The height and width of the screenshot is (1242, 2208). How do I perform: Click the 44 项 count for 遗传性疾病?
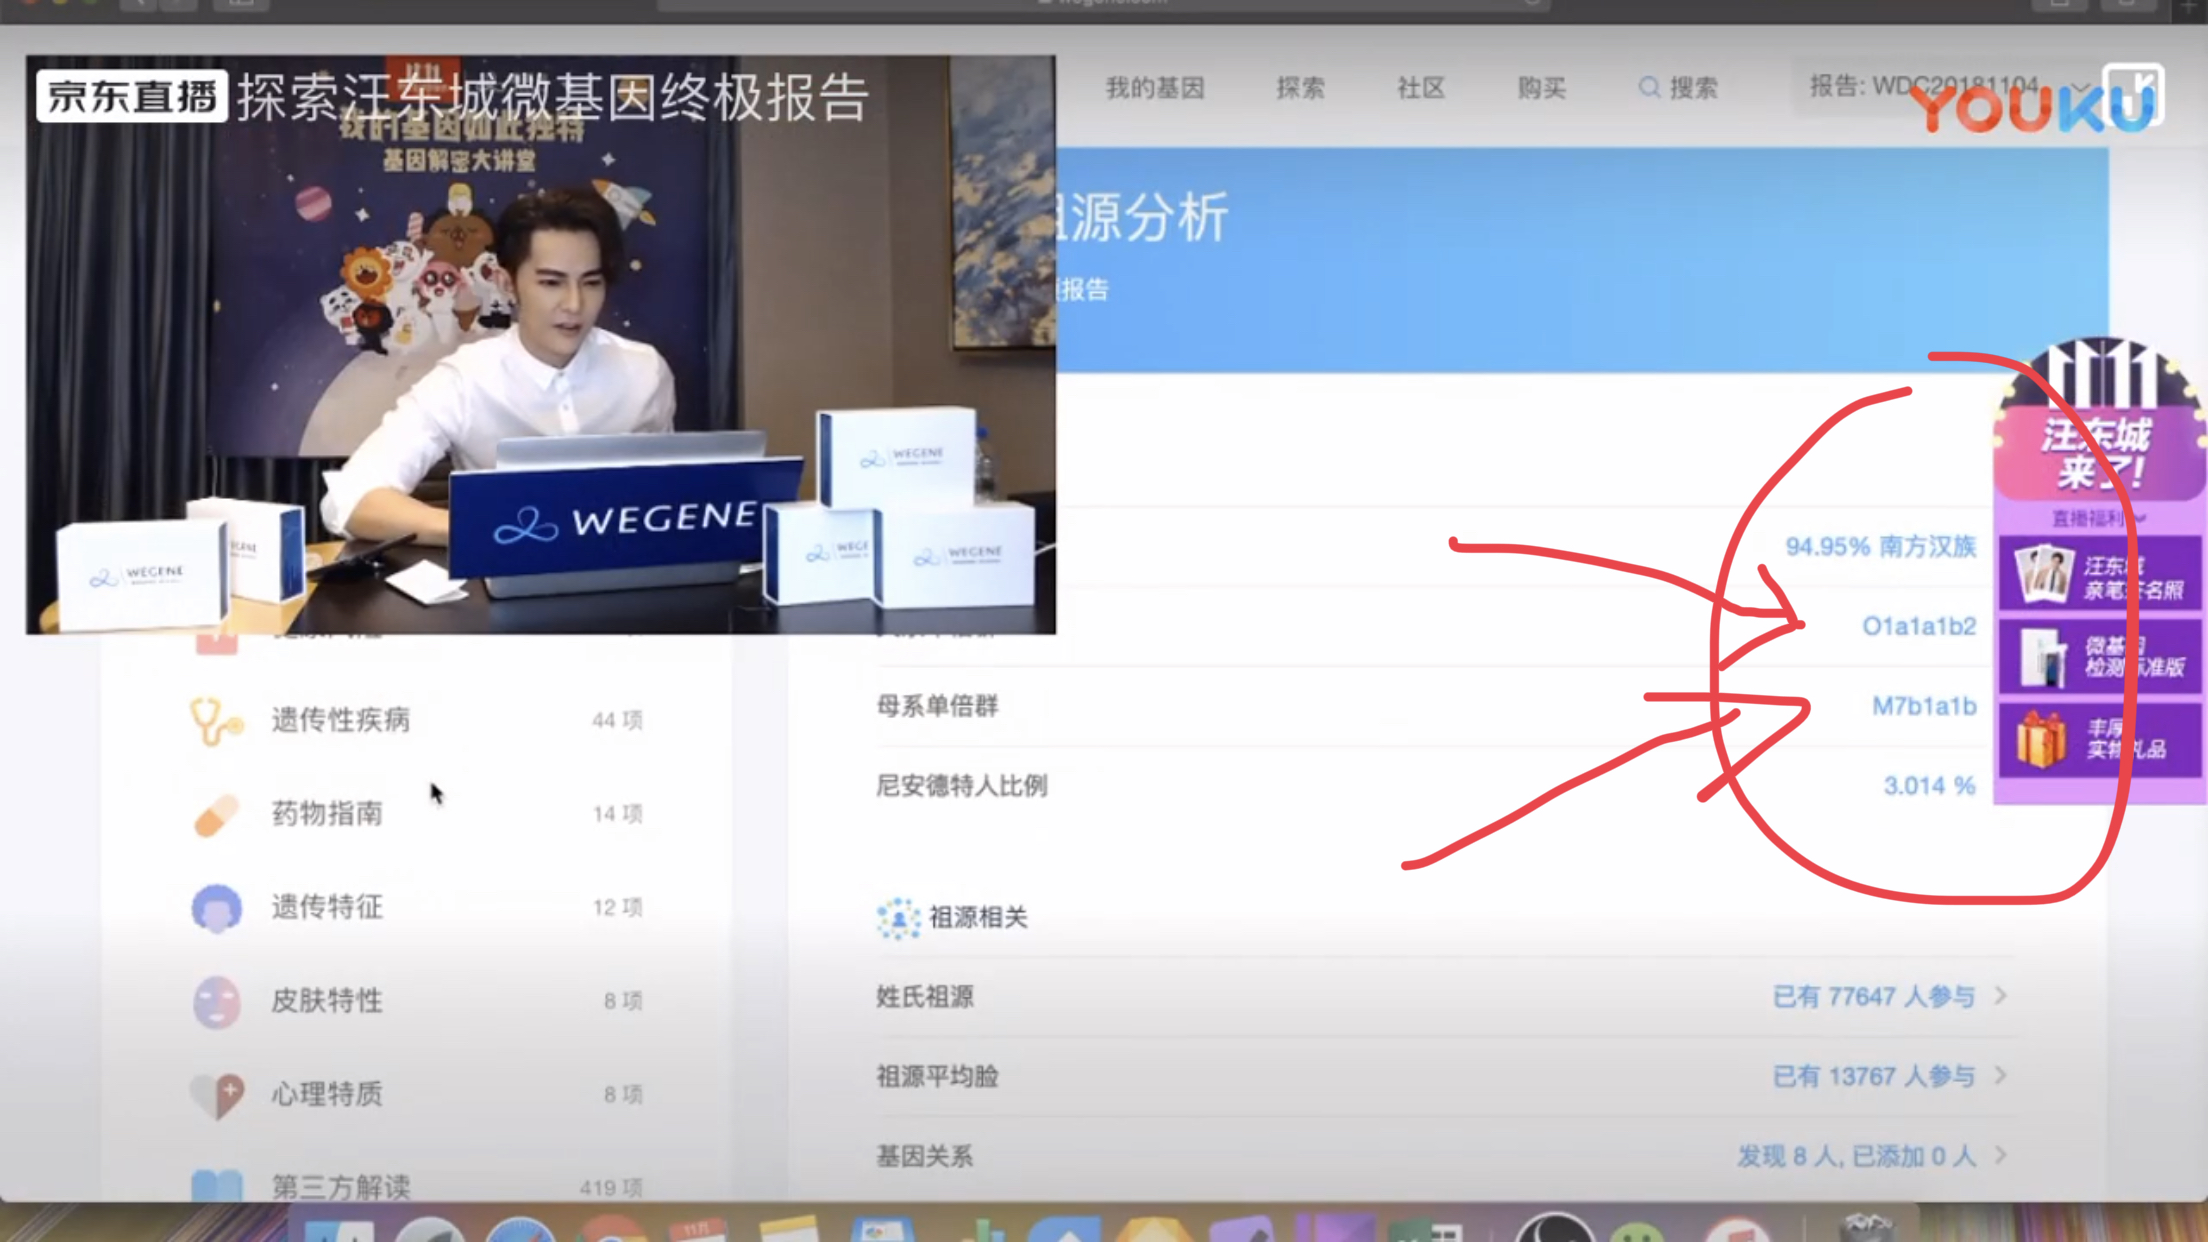point(617,720)
